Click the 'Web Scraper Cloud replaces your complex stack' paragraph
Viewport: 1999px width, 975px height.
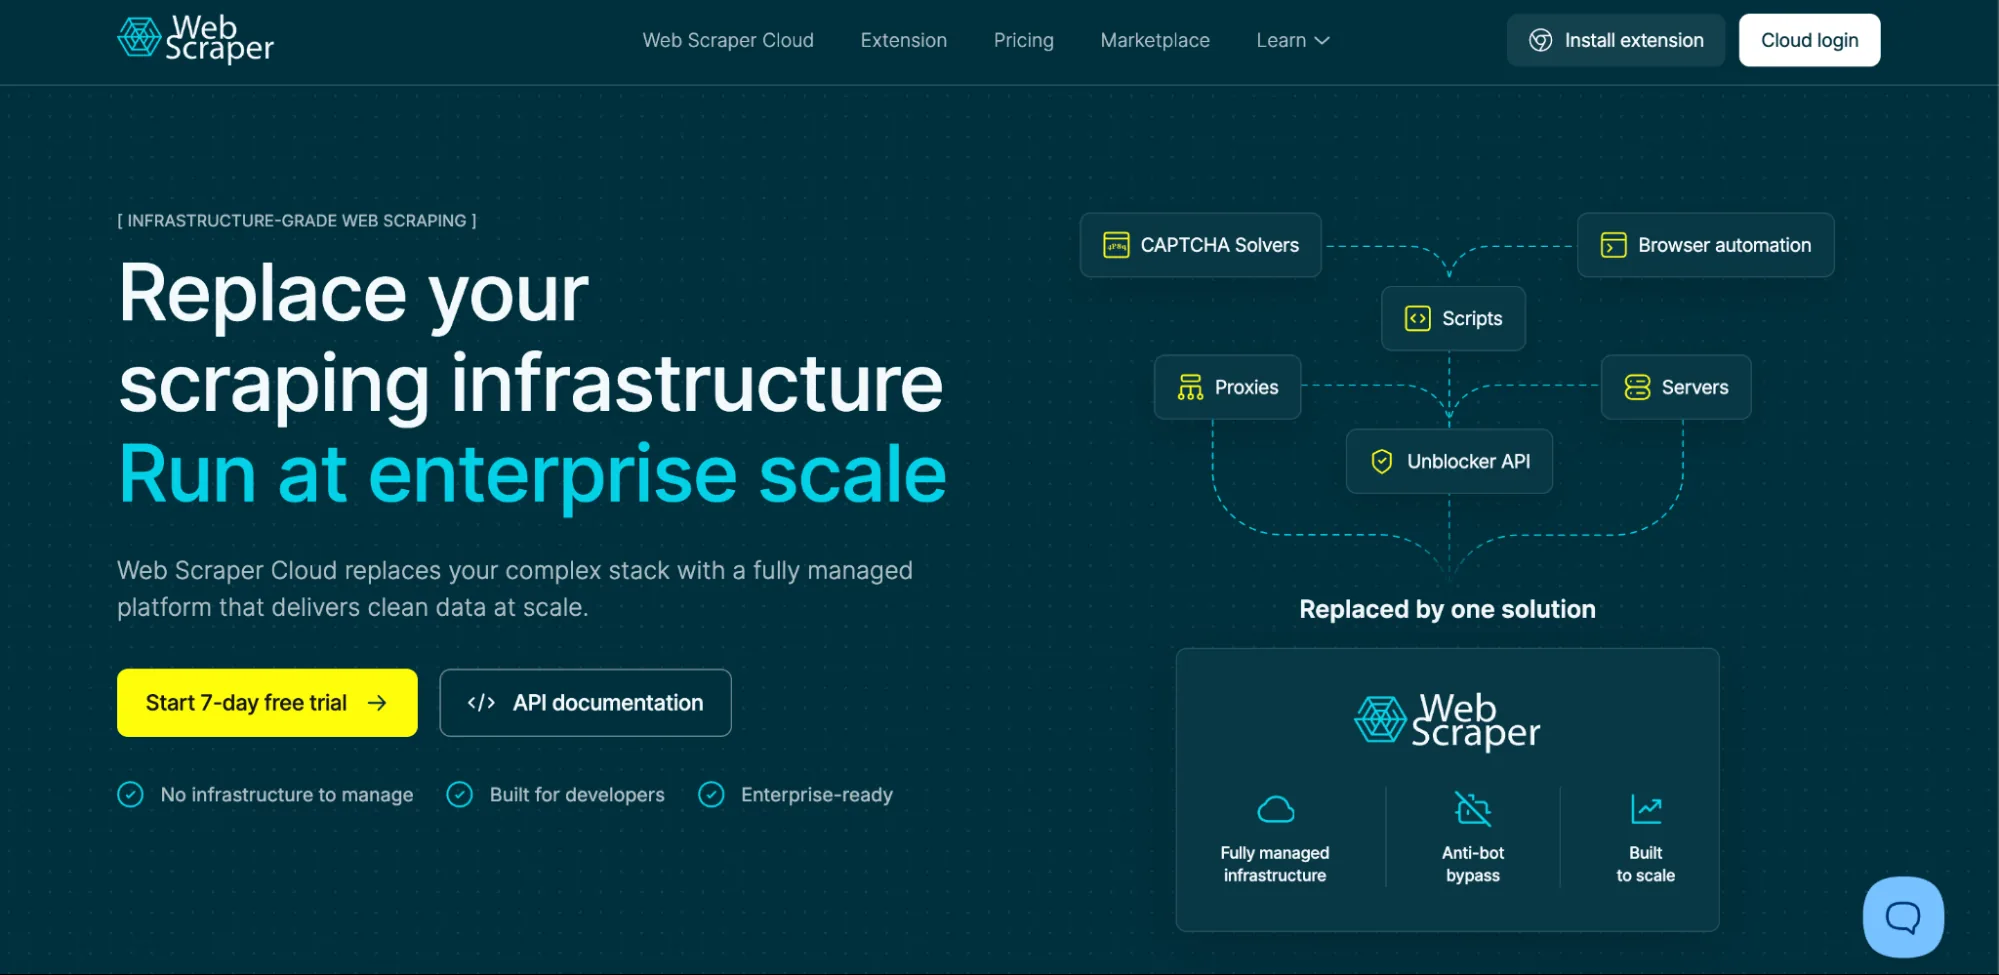tap(515, 589)
